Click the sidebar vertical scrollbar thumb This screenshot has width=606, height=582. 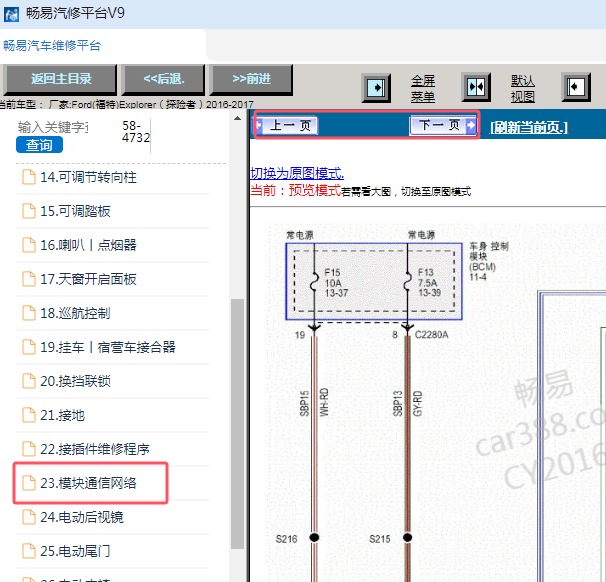237,424
